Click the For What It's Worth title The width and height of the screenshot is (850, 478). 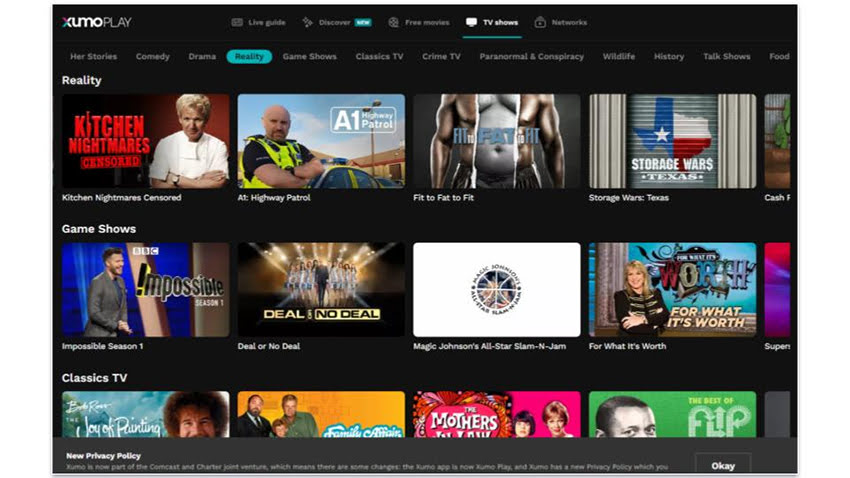tap(627, 346)
